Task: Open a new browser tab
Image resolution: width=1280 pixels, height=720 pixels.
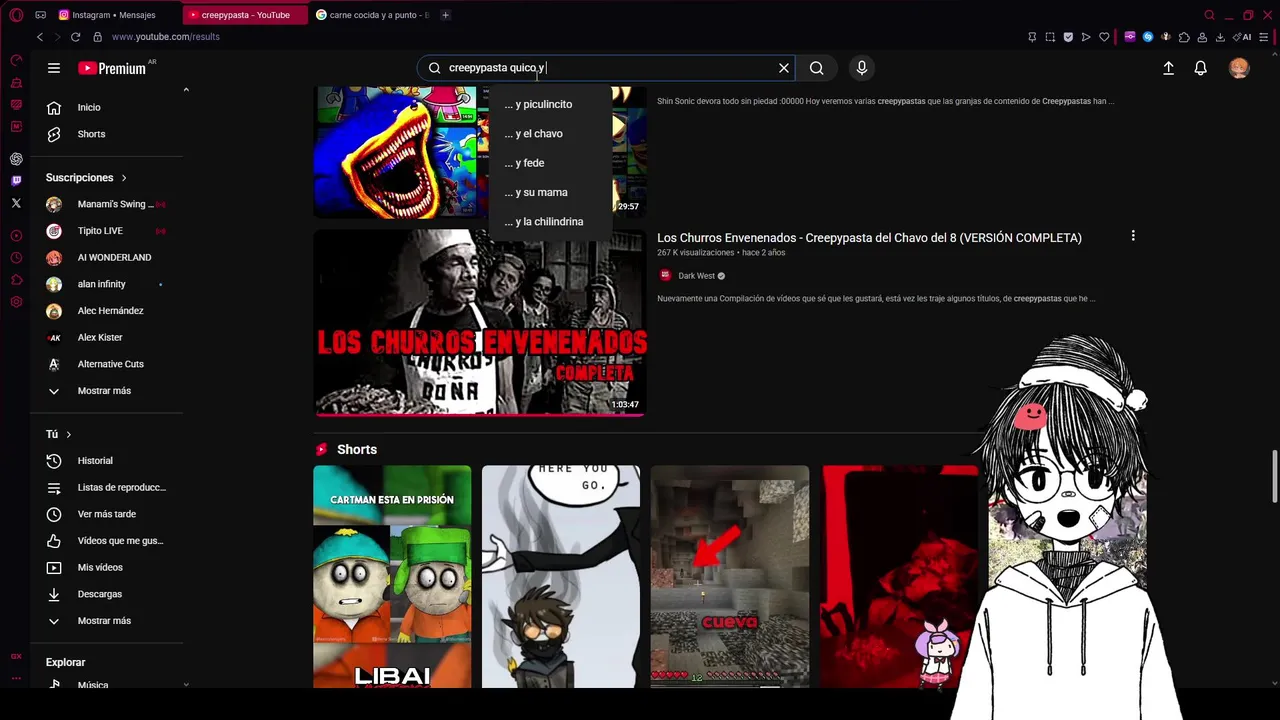Action: click(445, 15)
